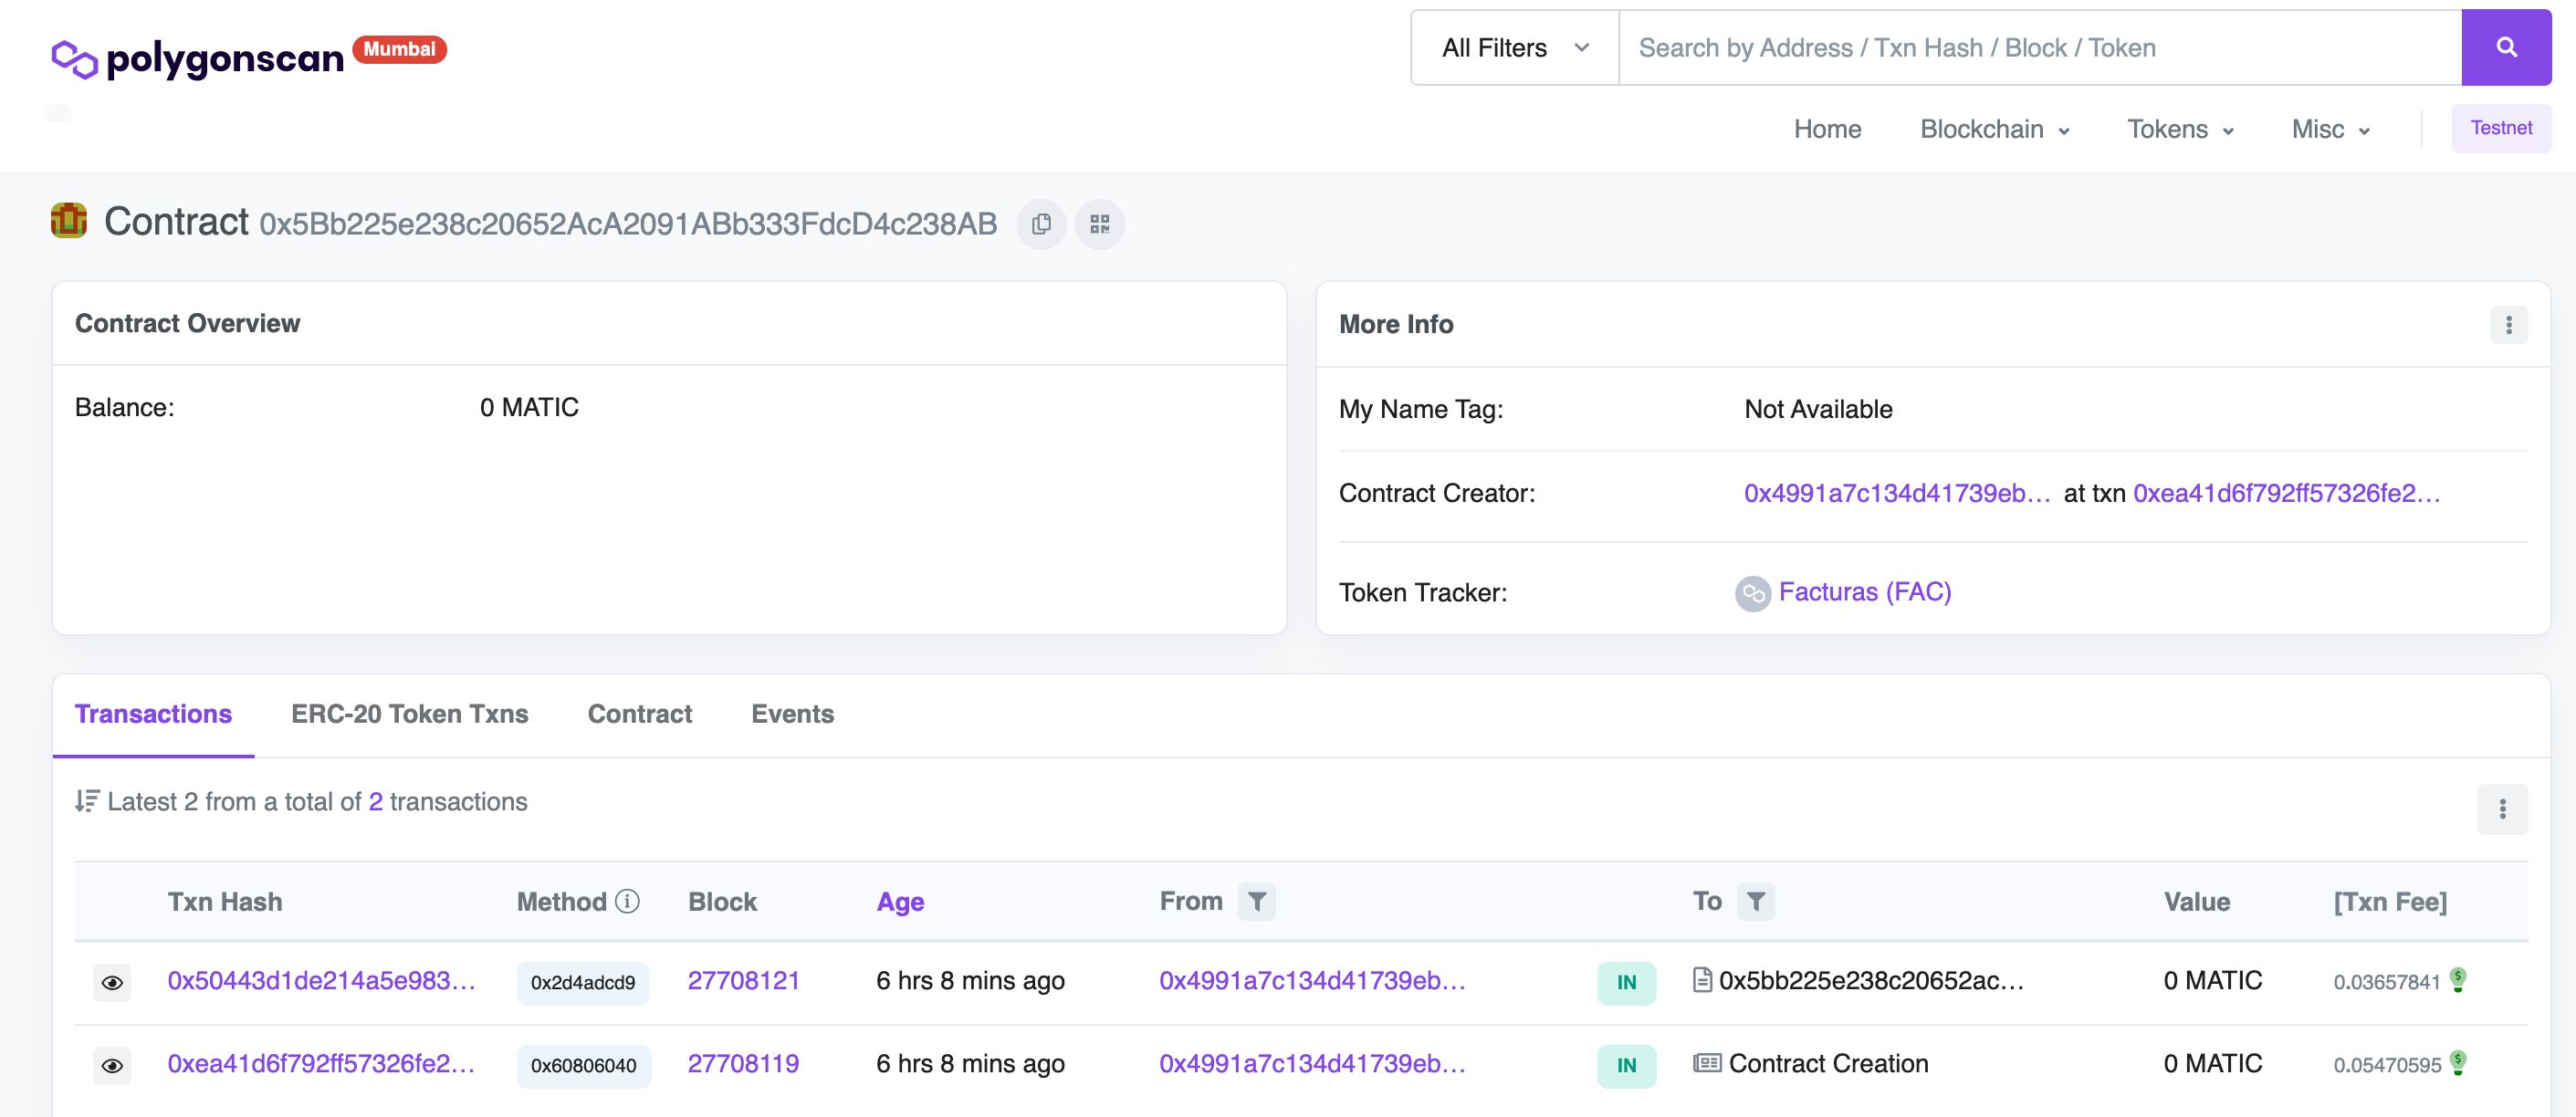Click the Contract Creation text
Image resolution: width=2576 pixels, height=1117 pixels.
click(1828, 1063)
